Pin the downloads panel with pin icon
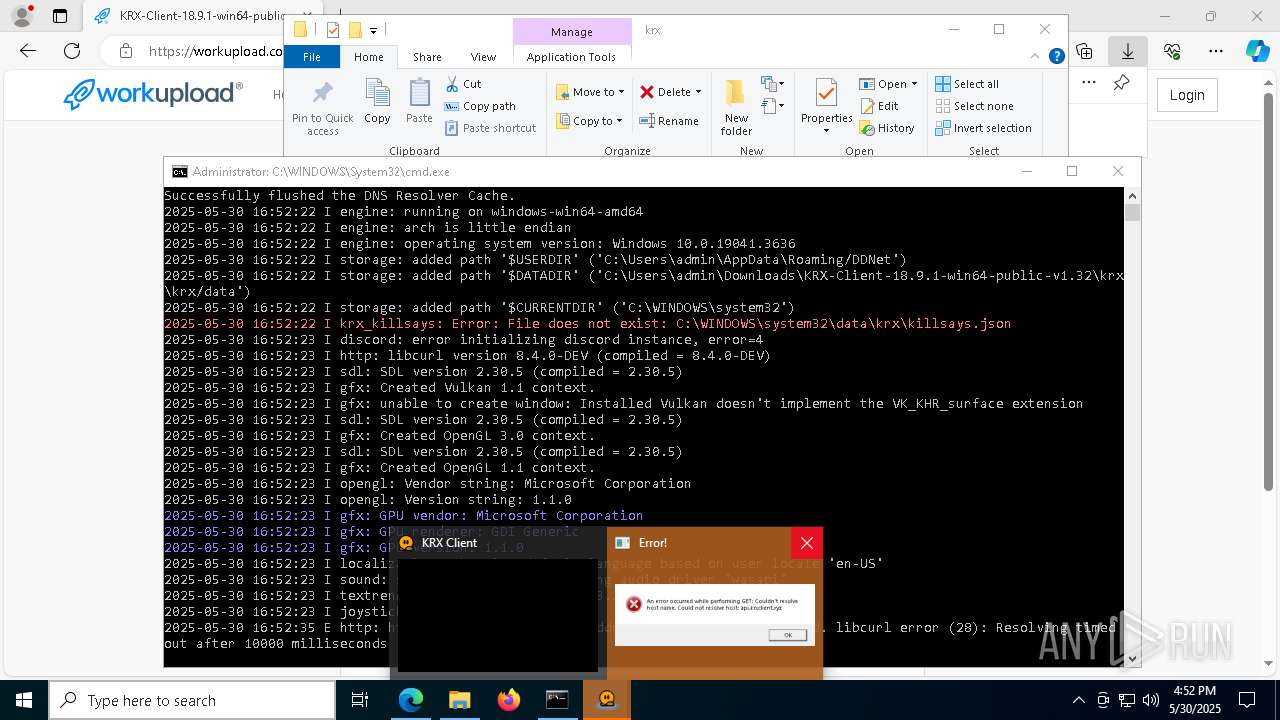The height and width of the screenshot is (720, 1280). (x=1121, y=83)
